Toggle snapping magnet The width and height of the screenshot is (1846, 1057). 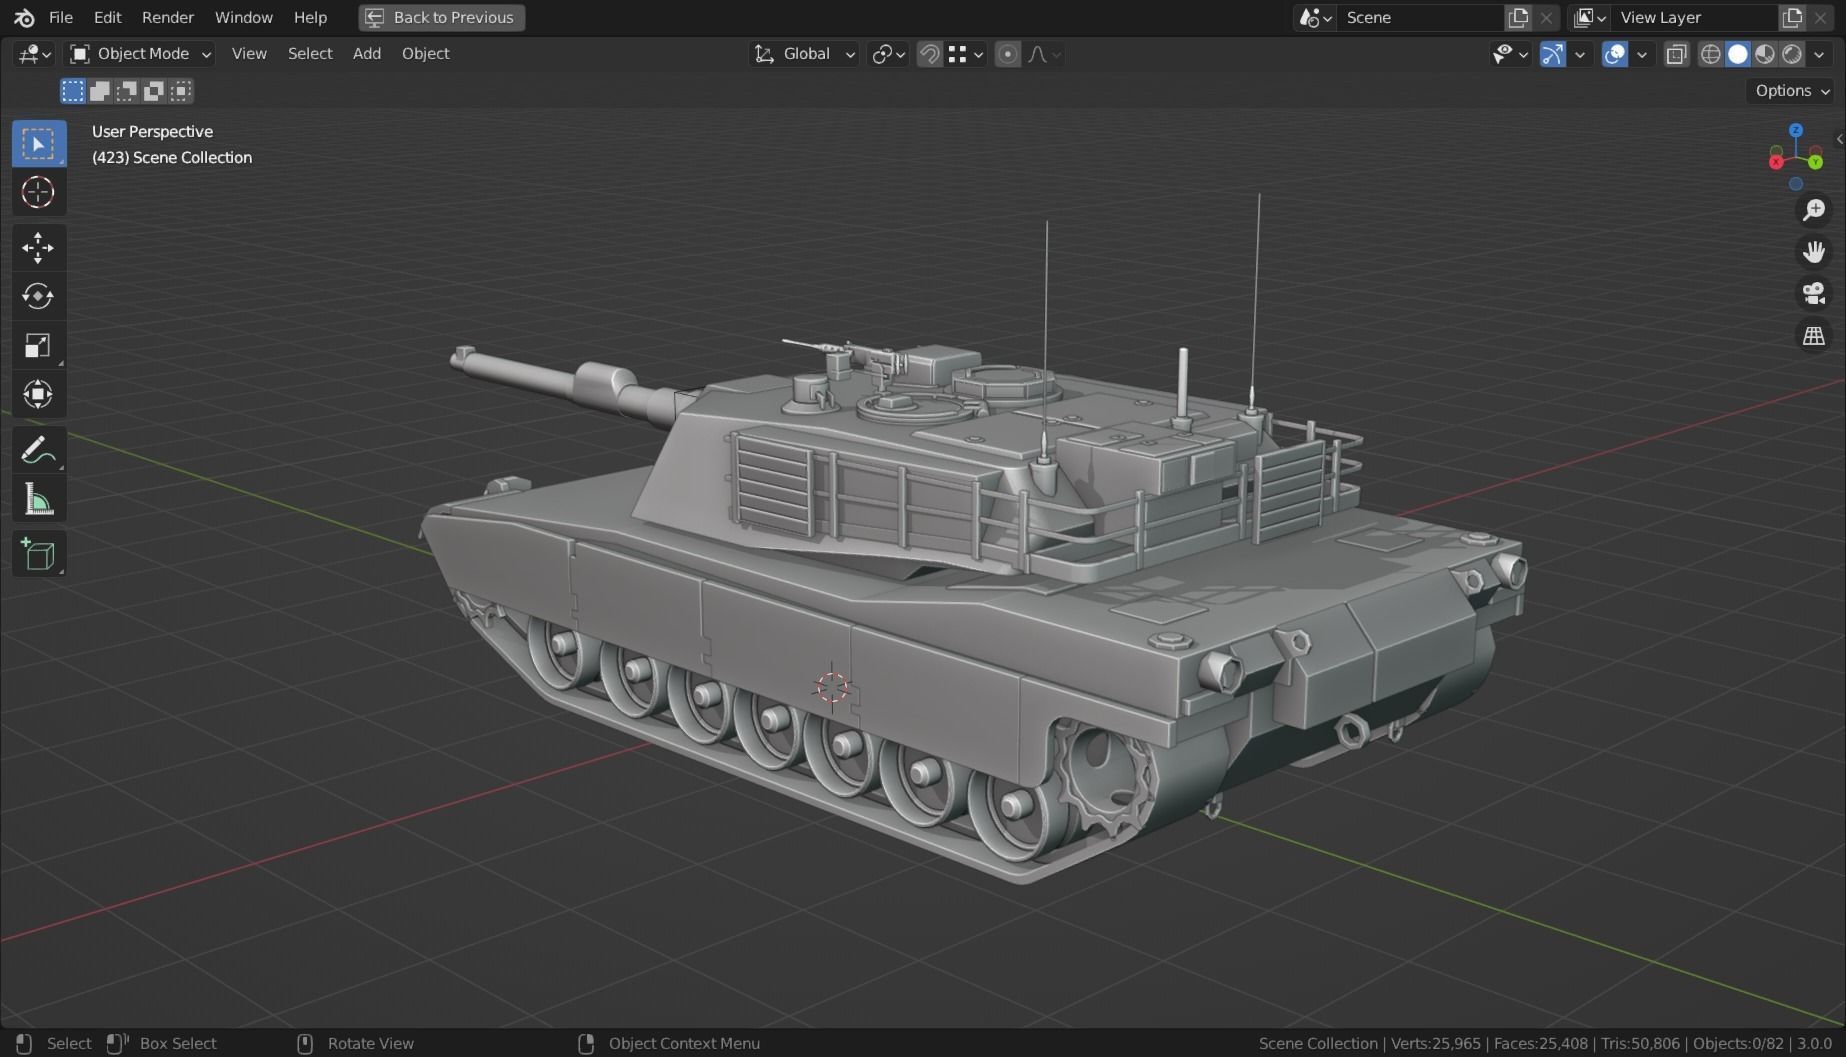pos(929,54)
